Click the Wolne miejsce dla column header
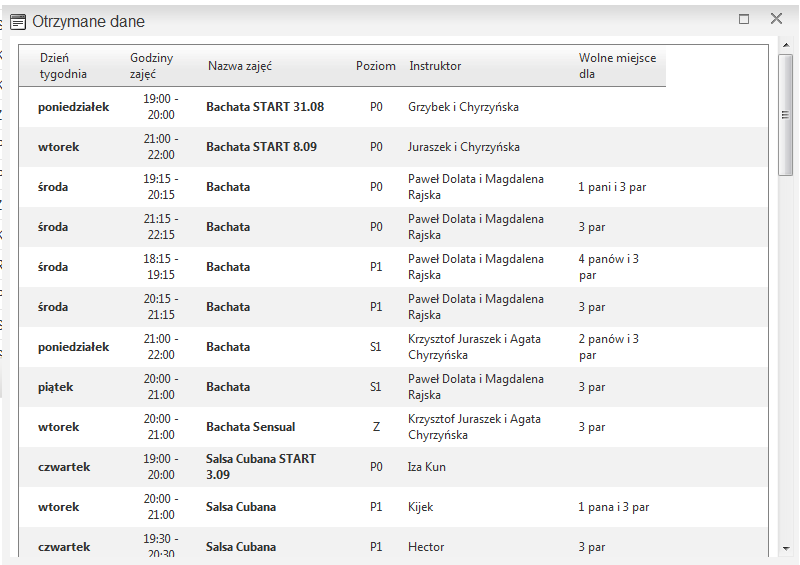This screenshot has width=800, height=565. (617, 66)
